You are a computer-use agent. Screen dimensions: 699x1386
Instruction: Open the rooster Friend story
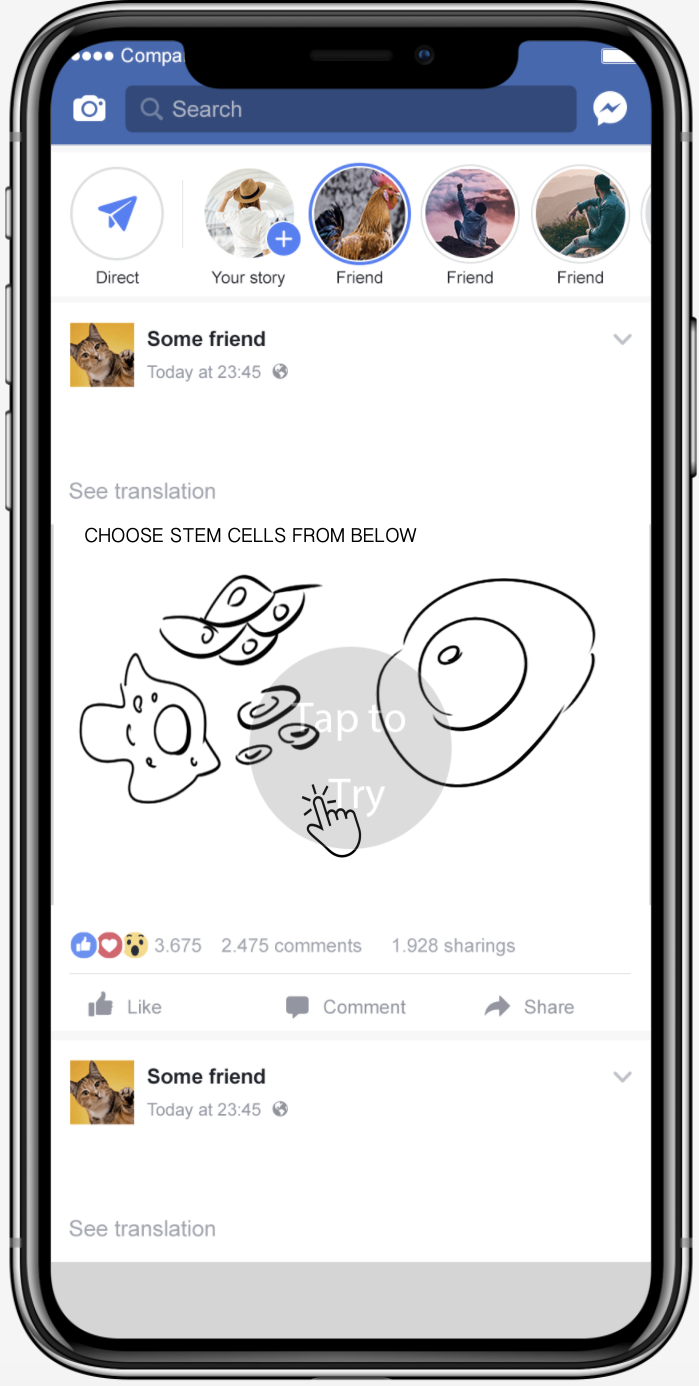[360, 213]
